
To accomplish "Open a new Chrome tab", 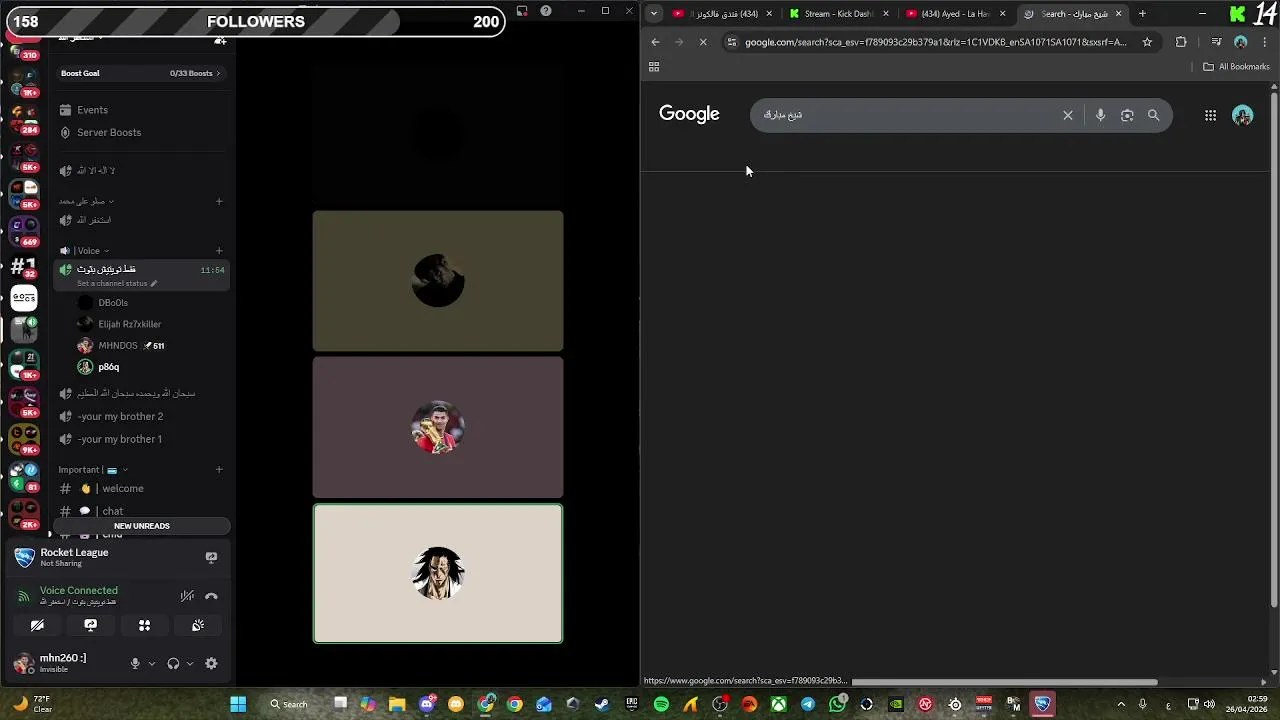I will [x=1142, y=14].
